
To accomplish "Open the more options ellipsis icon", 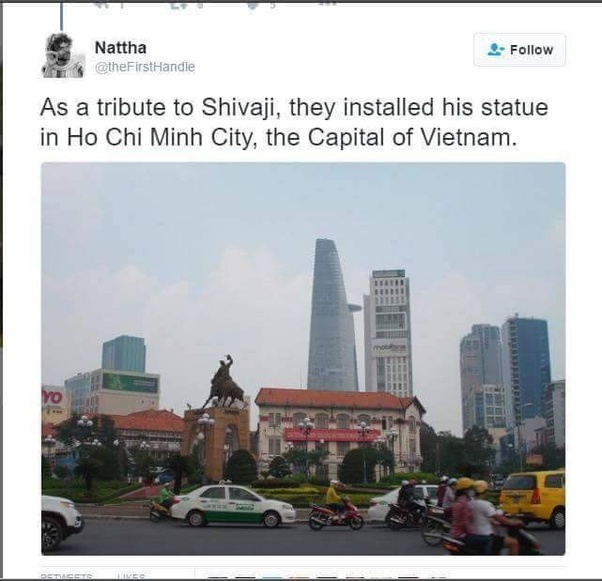I will click(327, 3).
